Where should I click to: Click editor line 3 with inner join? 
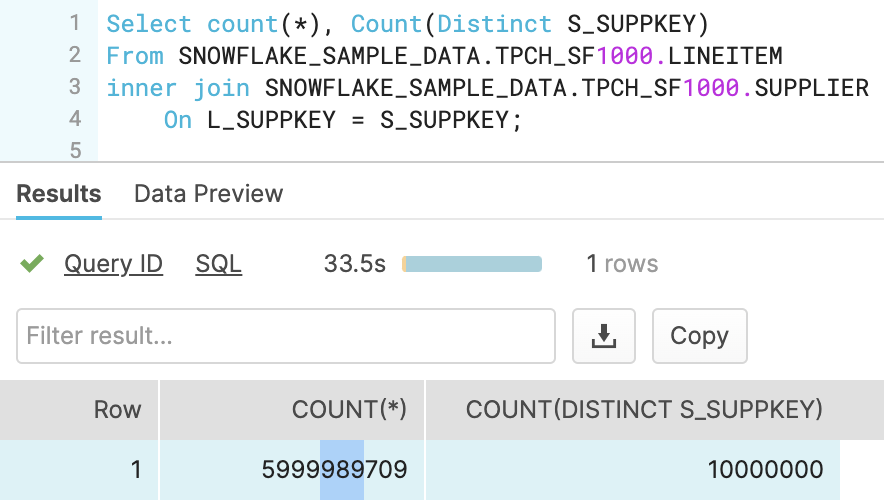[488, 89]
